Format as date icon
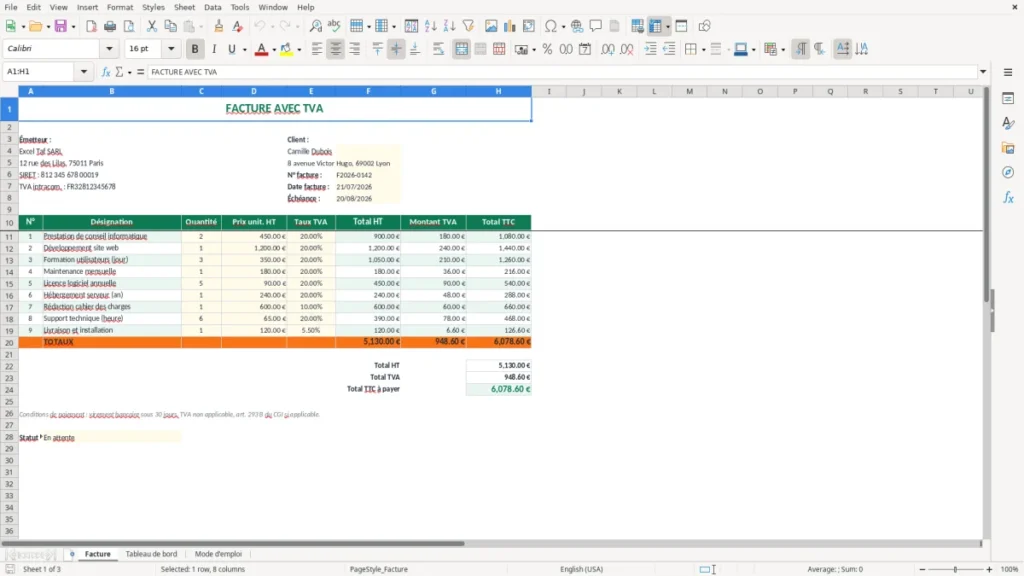1024x576 pixels. point(585,49)
